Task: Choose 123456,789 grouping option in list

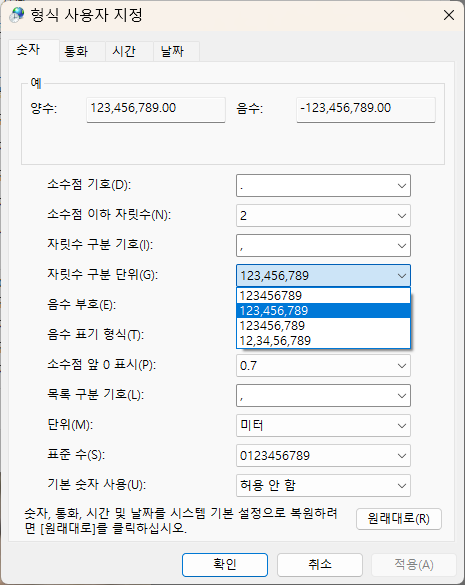Action: [x=323, y=325]
